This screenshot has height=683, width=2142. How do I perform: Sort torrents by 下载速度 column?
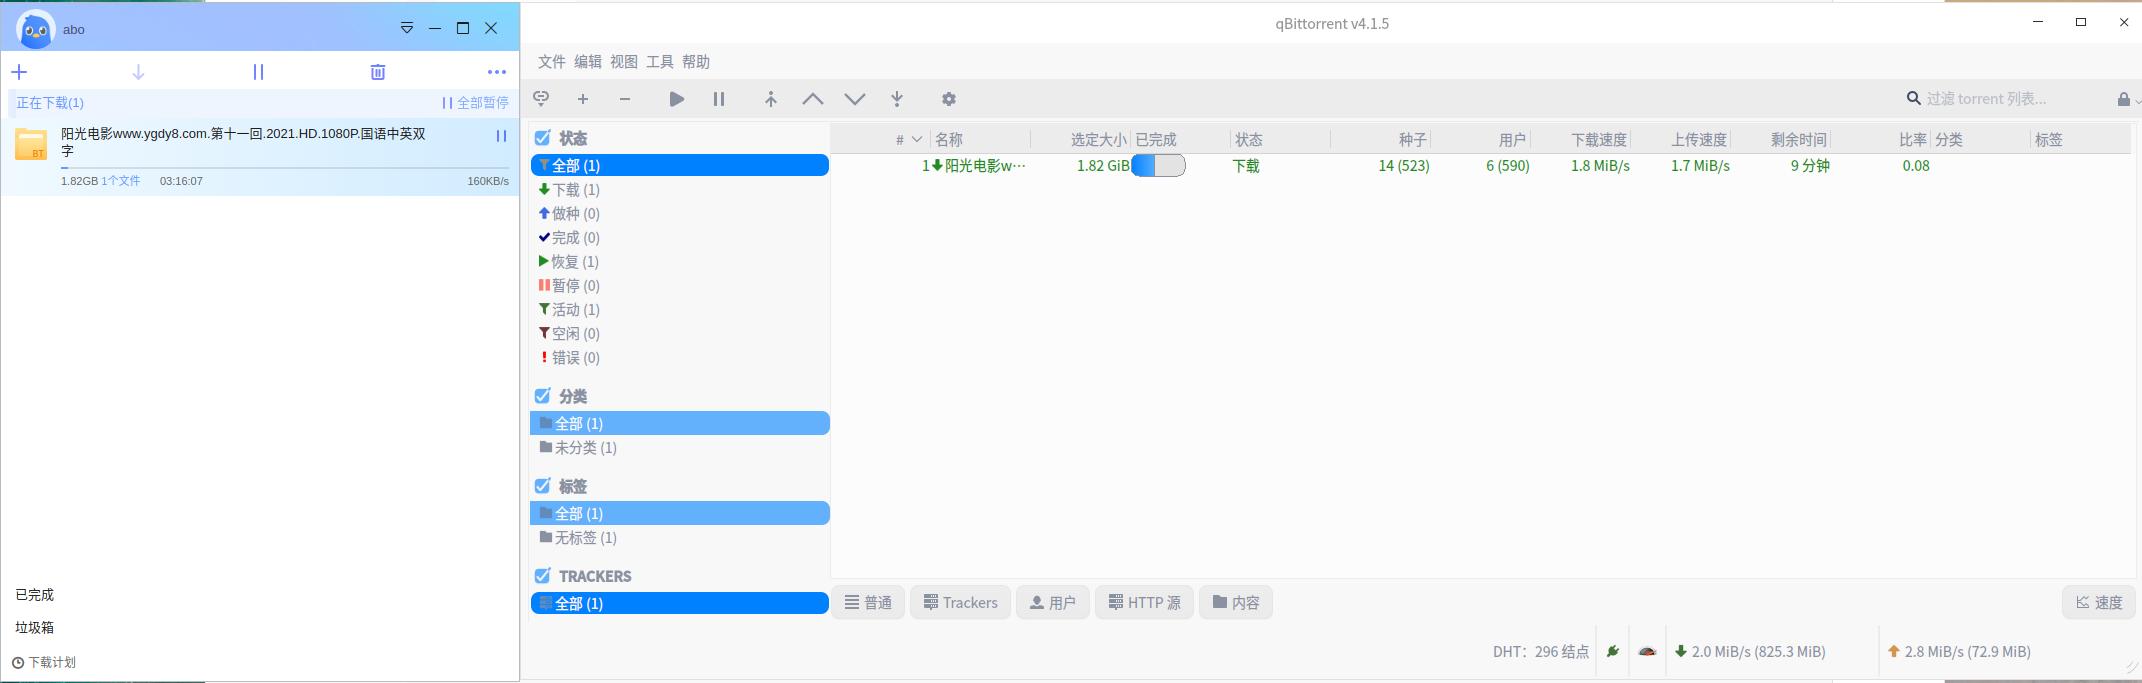click(x=1581, y=140)
